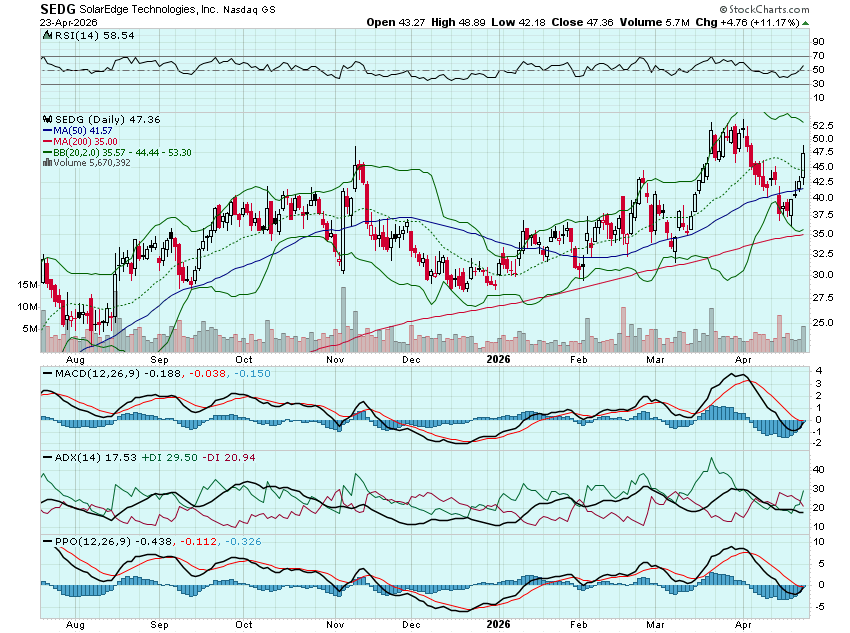Click the RSI(14) legend icon
Viewport: 850px width, 633px height.
point(46,35)
